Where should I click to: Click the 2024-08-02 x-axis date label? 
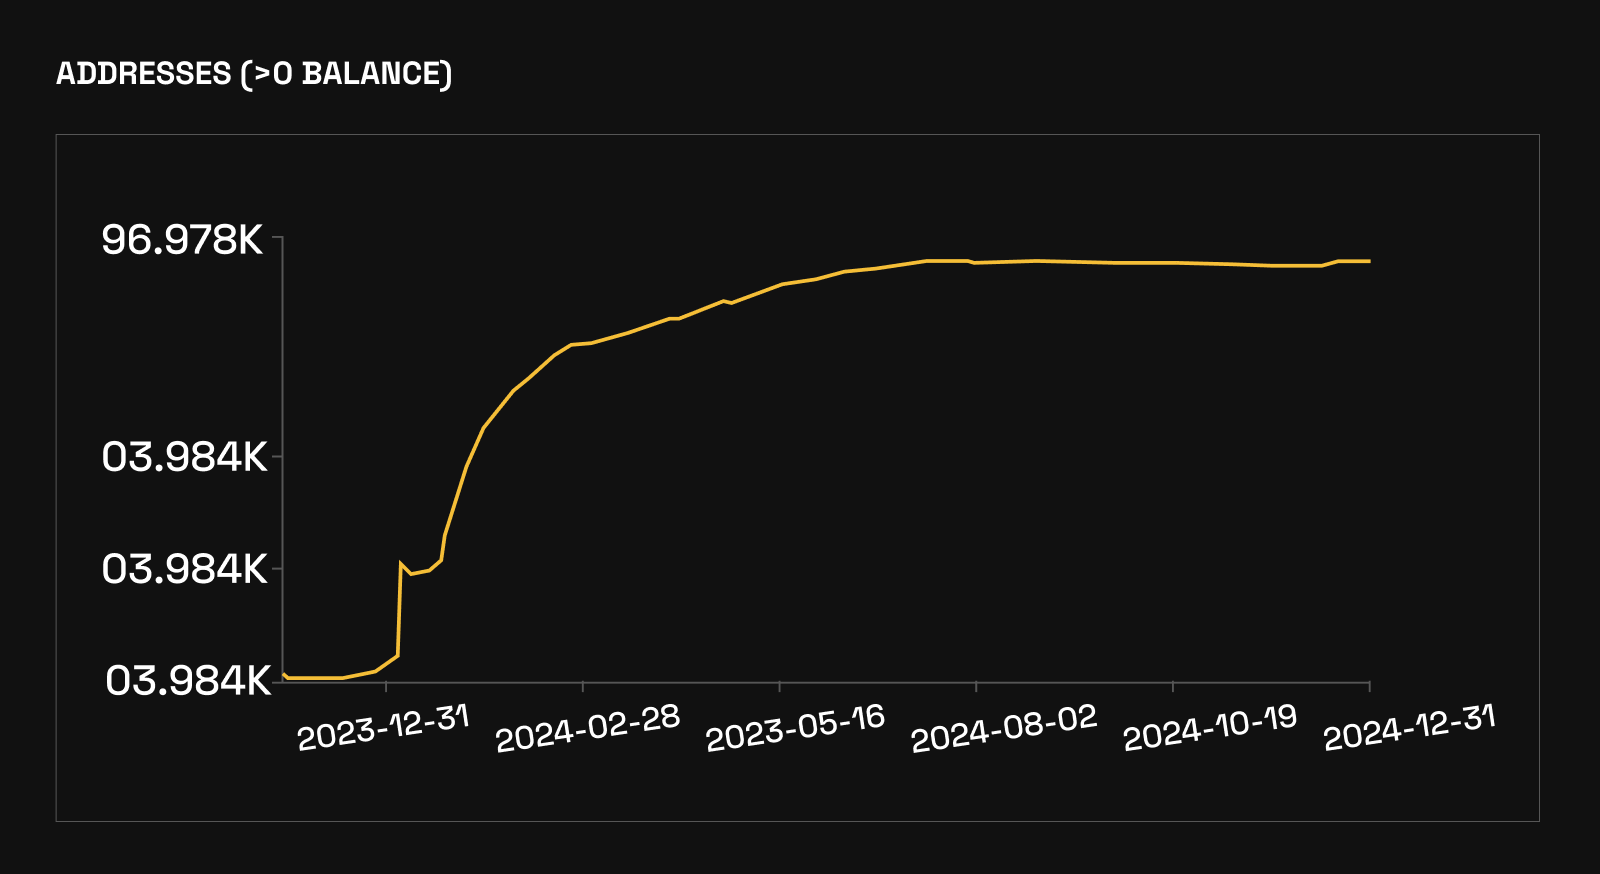click(1004, 727)
